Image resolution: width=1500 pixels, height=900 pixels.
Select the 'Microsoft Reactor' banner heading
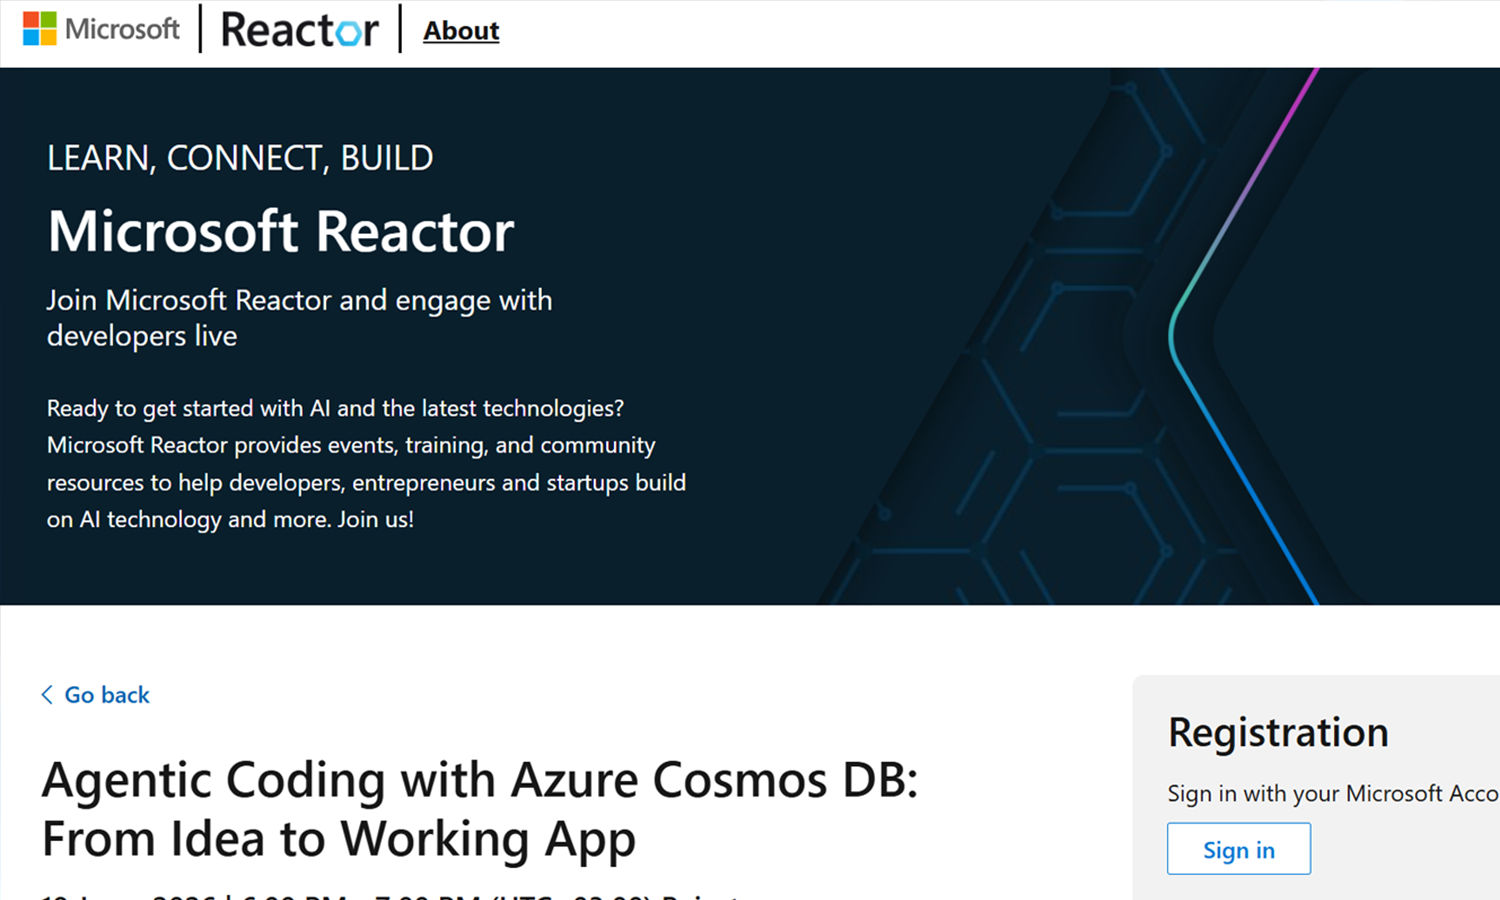[x=281, y=231]
